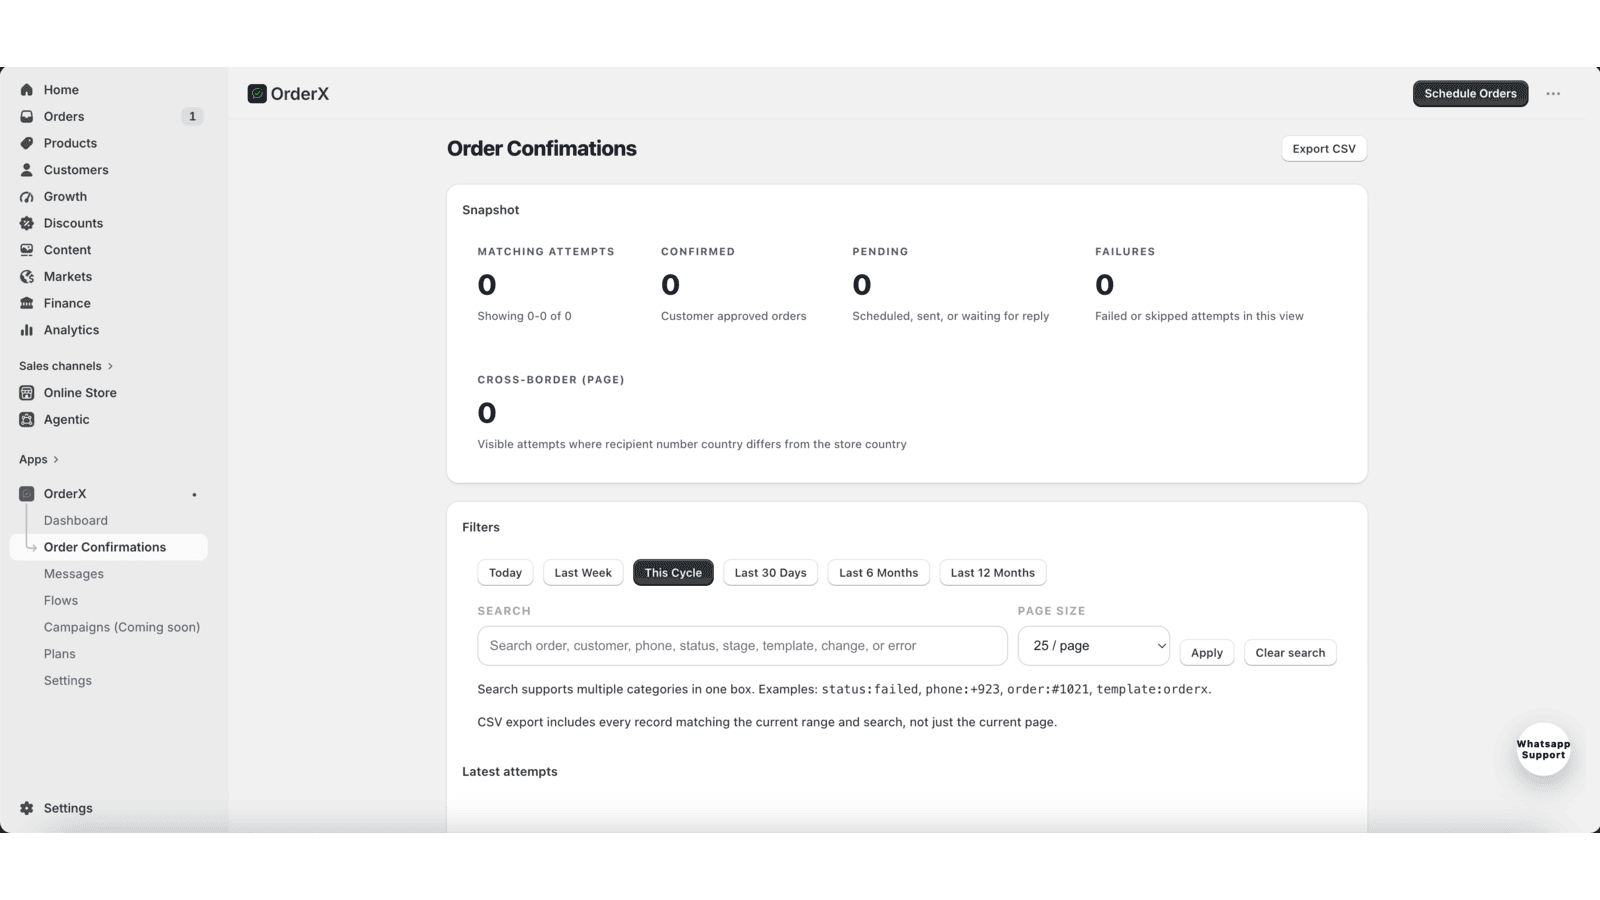1600x900 pixels.
Task: Click the Filters section title
Action: [x=481, y=527]
